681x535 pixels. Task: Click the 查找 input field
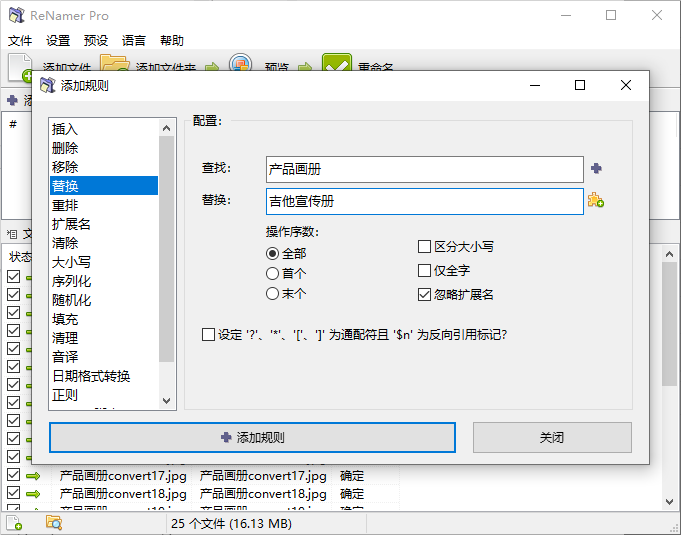pos(424,169)
